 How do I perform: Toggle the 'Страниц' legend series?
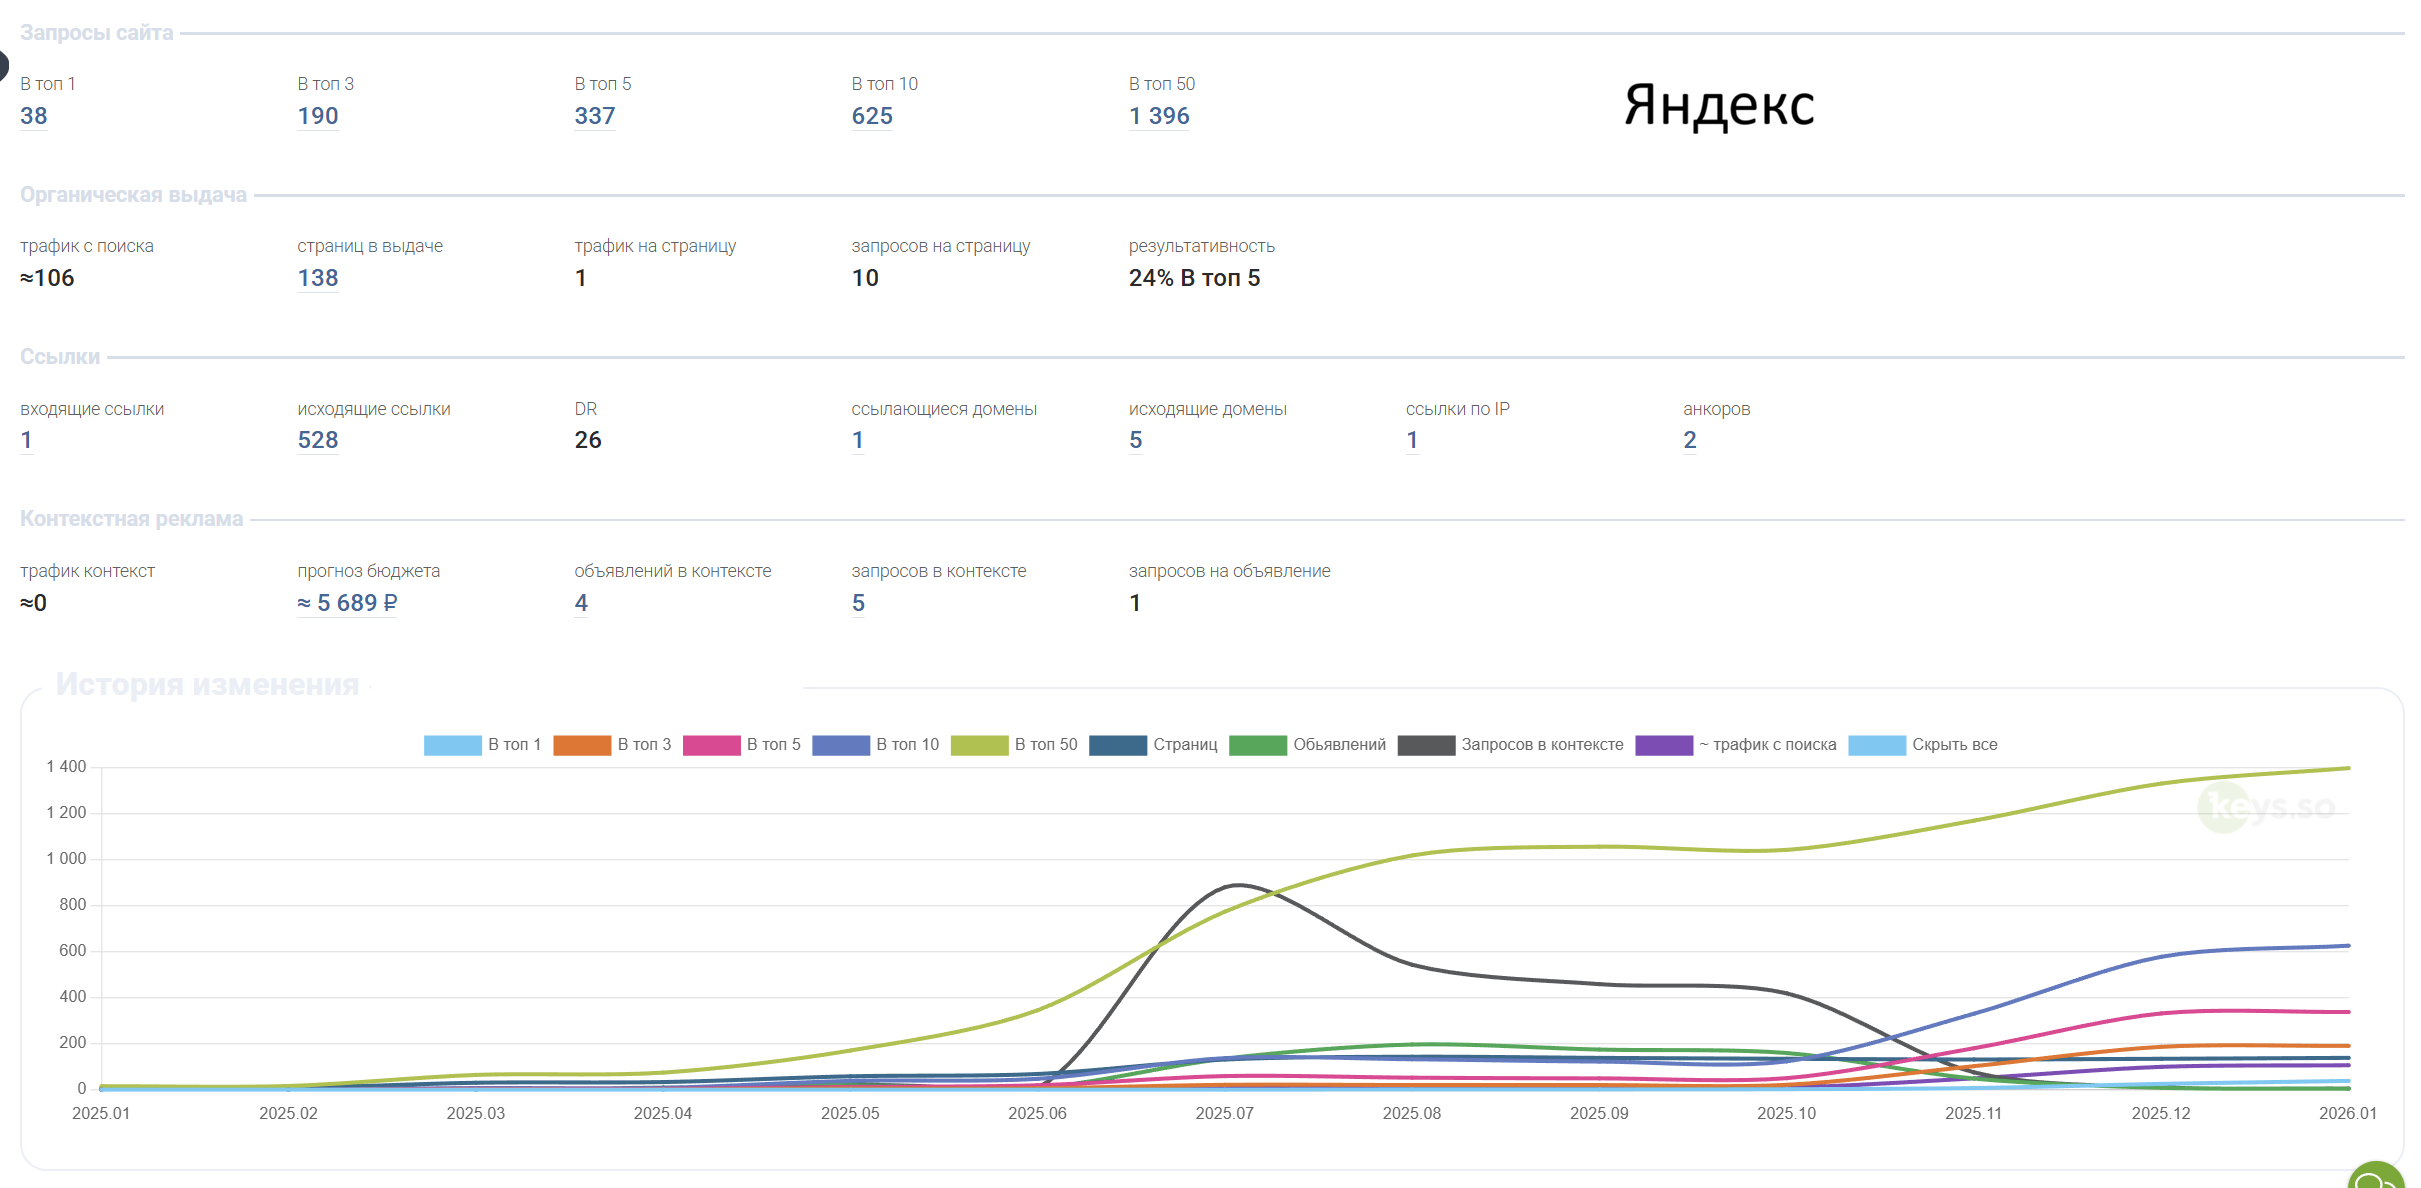pos(1153,745)
